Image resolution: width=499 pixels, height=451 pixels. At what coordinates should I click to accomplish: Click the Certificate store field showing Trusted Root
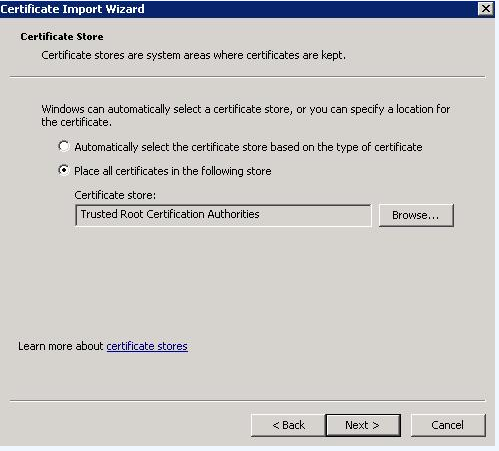223,215
